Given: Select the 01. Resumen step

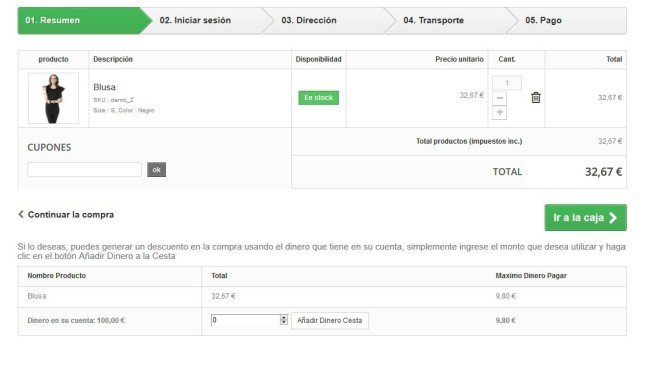Looking at the screenshot, I should [84, 21].
